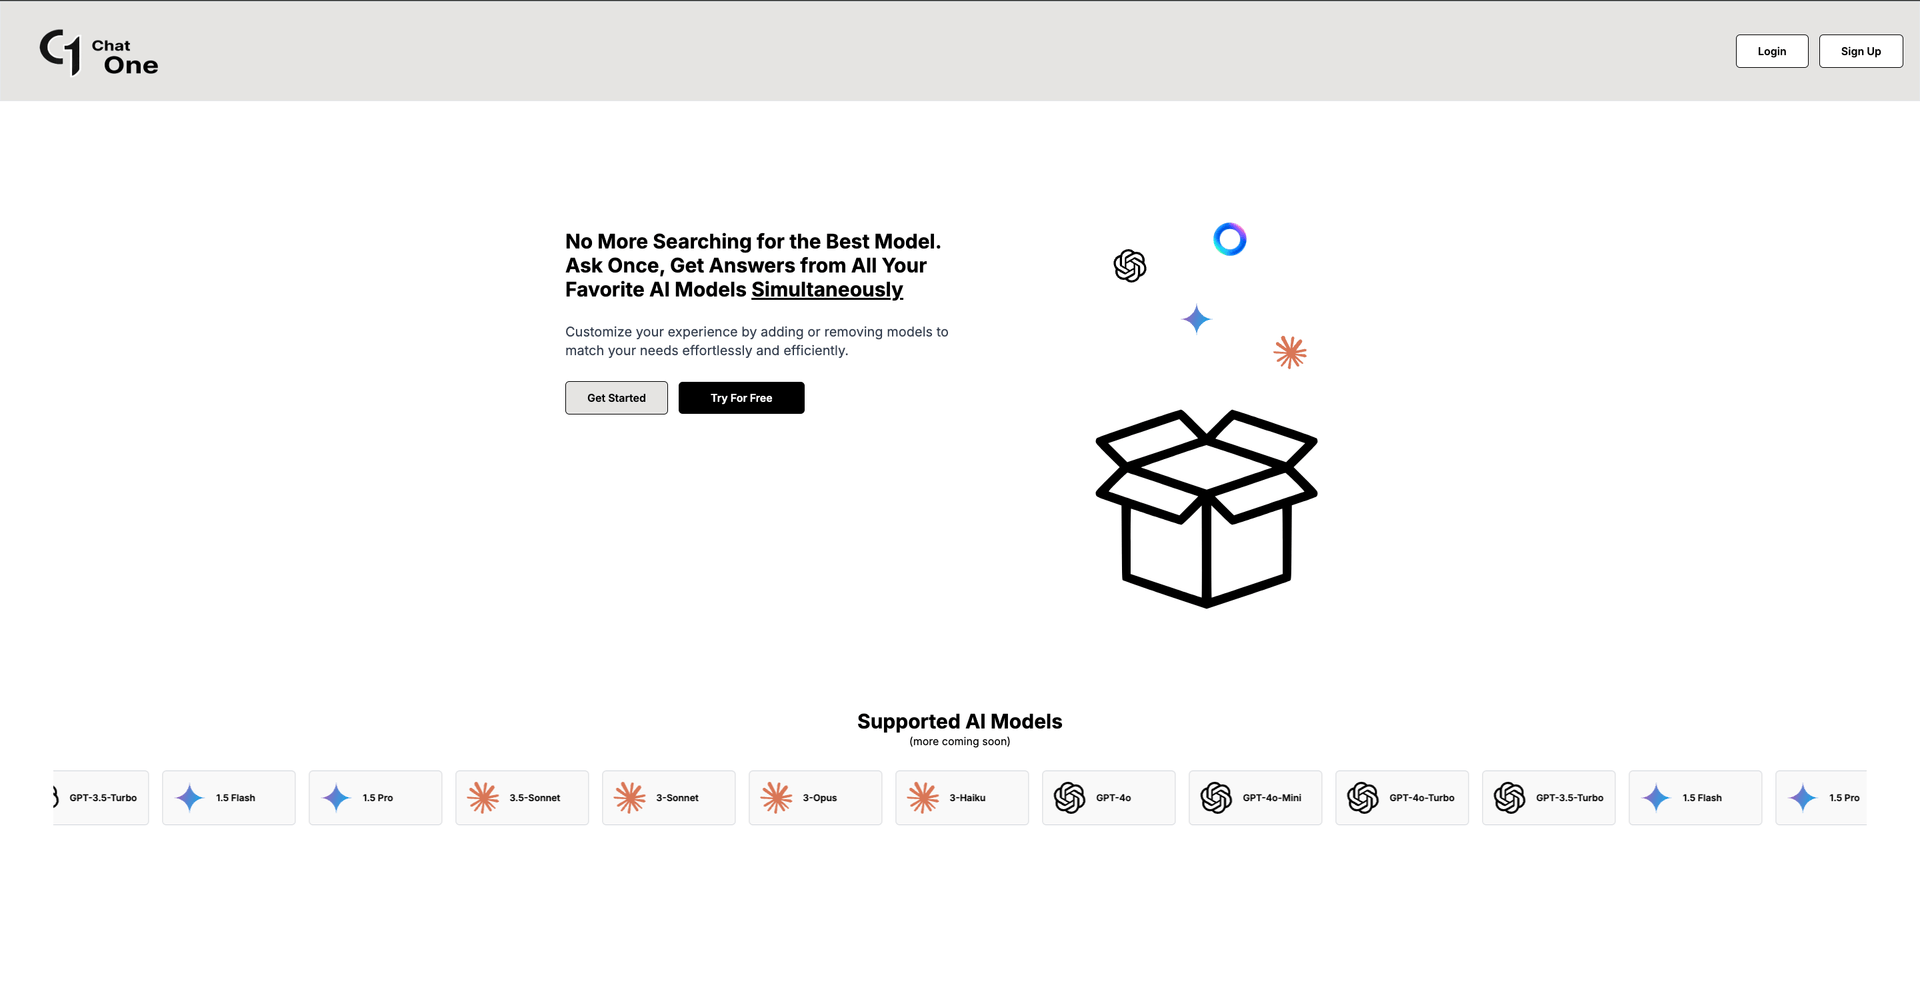The width and height of the screenshot is (1920, 985).
Task: Click the floating orange starburst above the box
Action: coord(1290,352)
